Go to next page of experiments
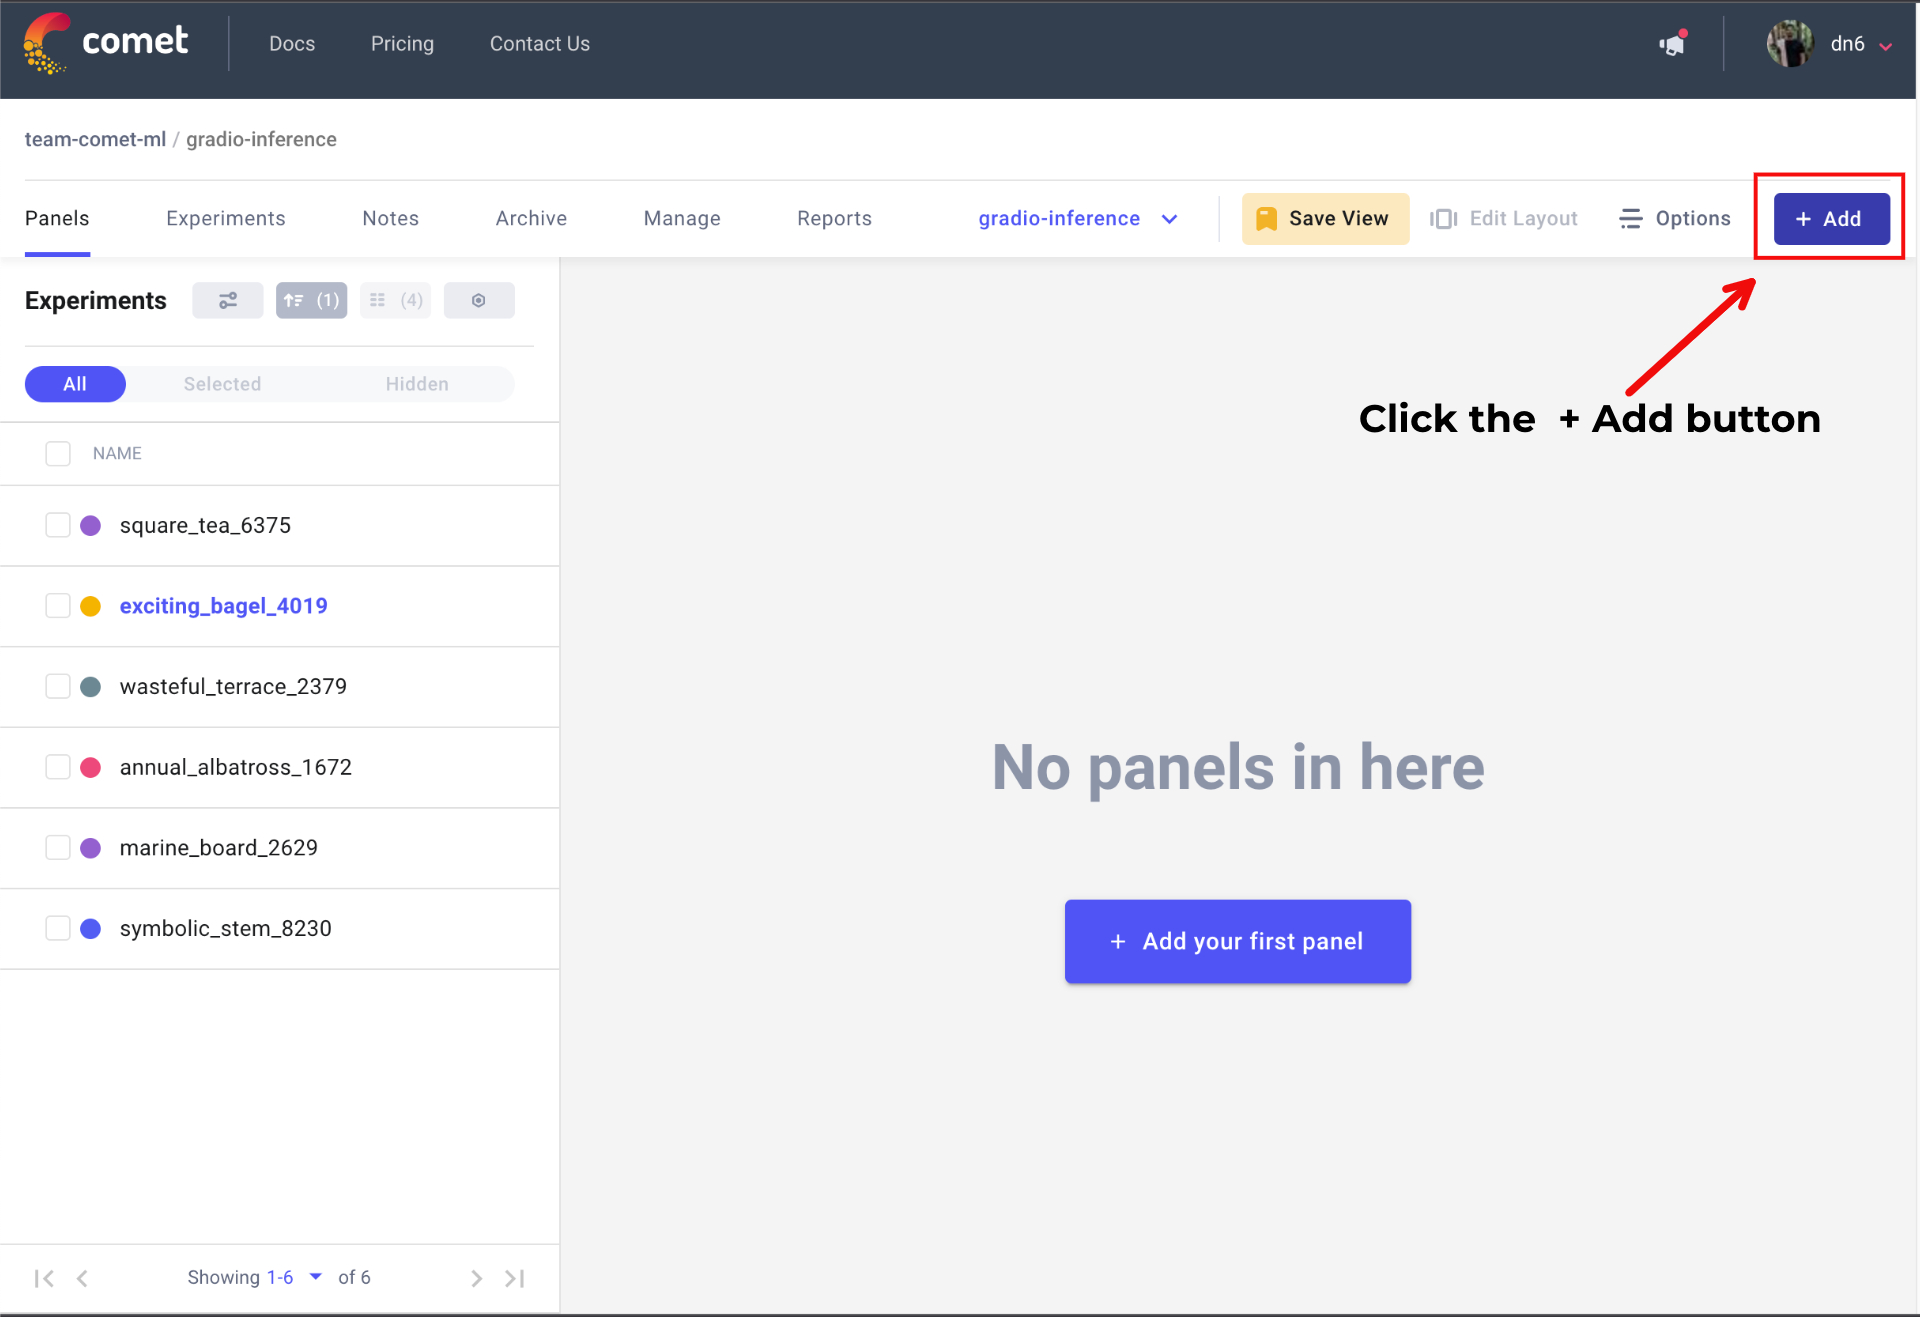Image resolution: width=1920 pixels, height=1317 pixels. (476, 1278)
